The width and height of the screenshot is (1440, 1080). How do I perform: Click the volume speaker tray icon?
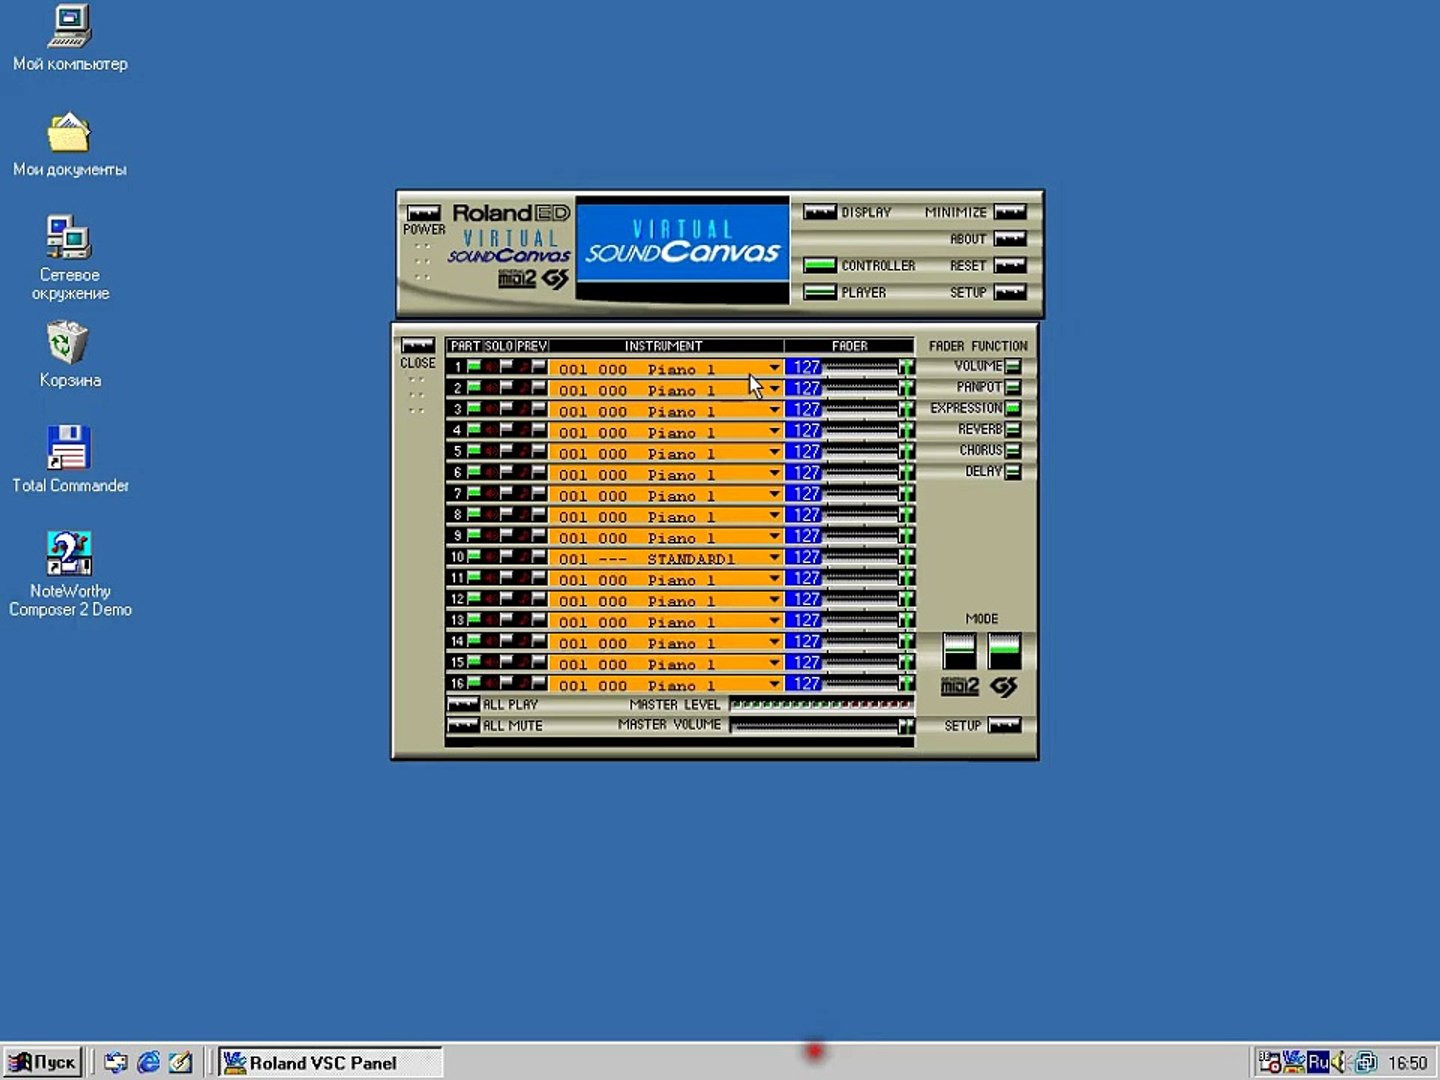pos(1340,1062)
